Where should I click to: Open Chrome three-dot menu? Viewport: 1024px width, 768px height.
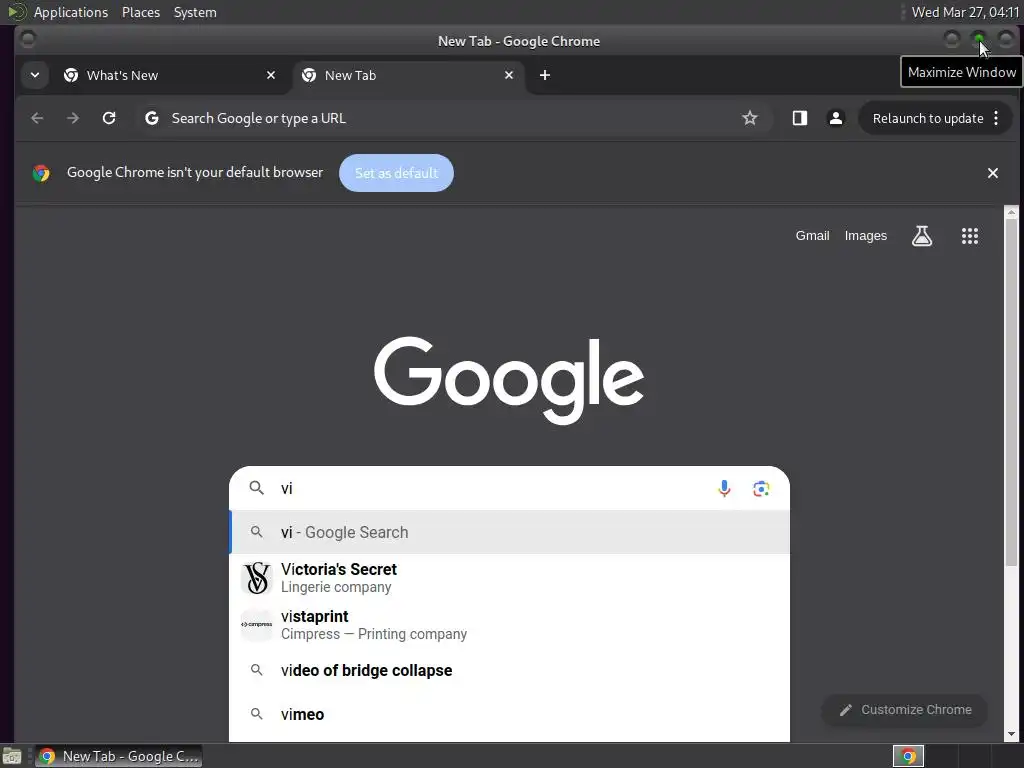(996, 118)
